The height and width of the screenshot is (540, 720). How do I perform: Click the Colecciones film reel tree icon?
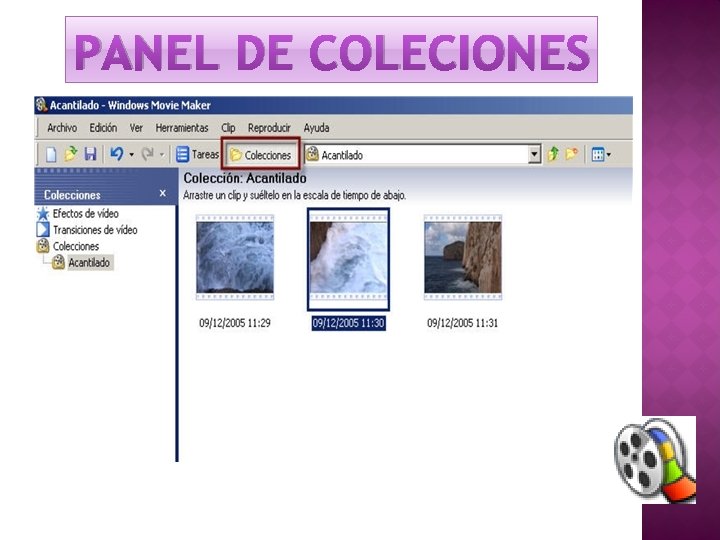tap(43, 246)
